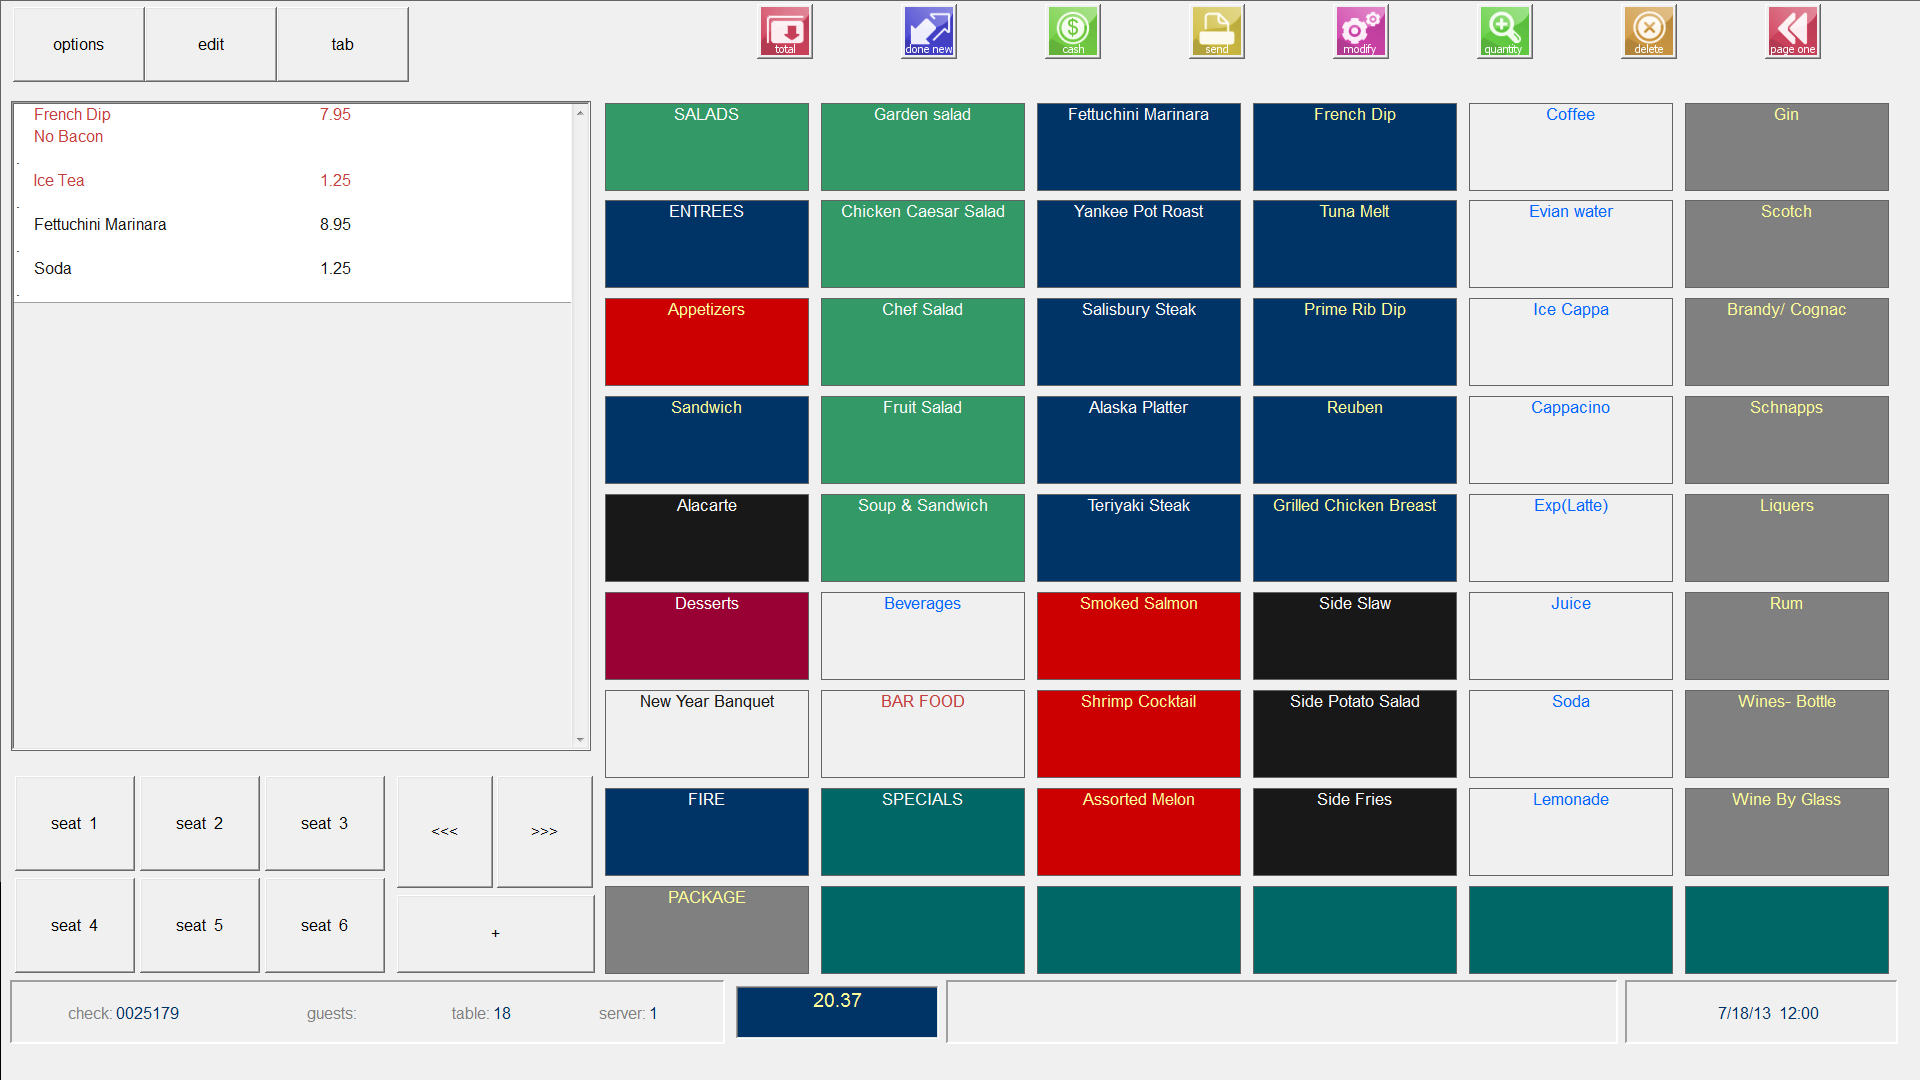Open the Beverages category
The image size is (1920, 1080).
pos(923,636)
